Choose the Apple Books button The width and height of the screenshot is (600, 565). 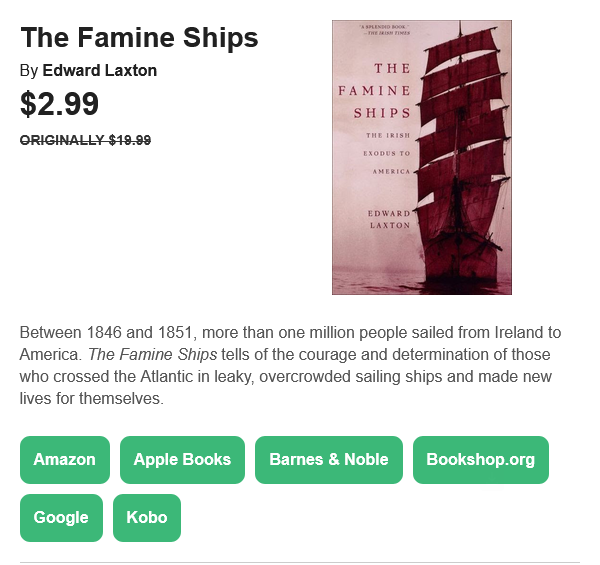182,460
